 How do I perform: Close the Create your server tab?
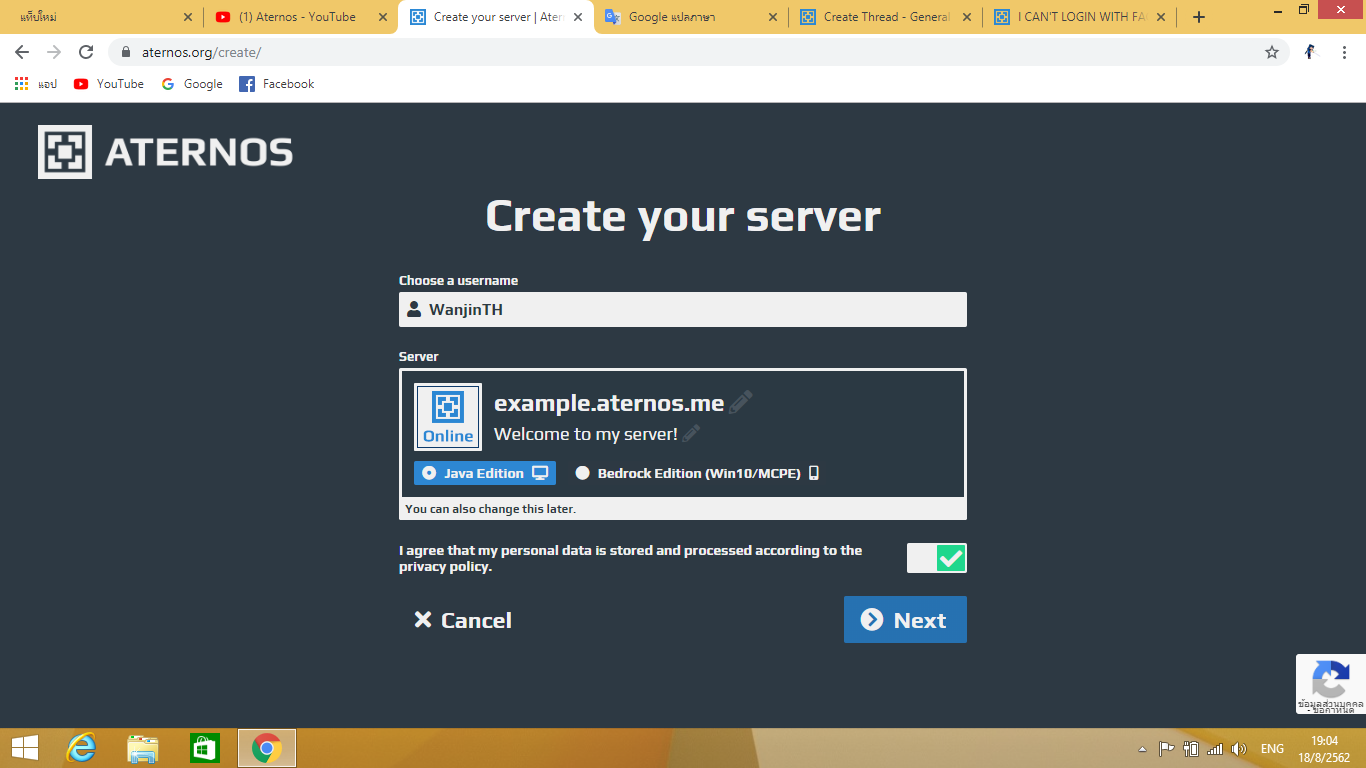(x=578, y=17)
